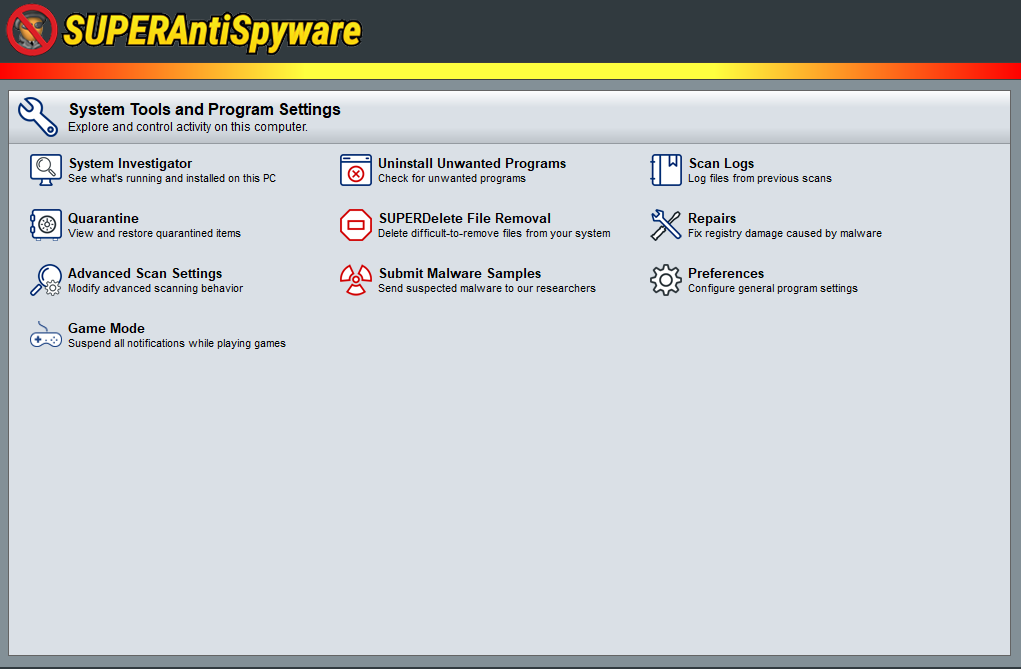The height and width of the screenshot is (669, 1021).
Task: Open Uninstall Unwanted Programs title
Action: 472,164
